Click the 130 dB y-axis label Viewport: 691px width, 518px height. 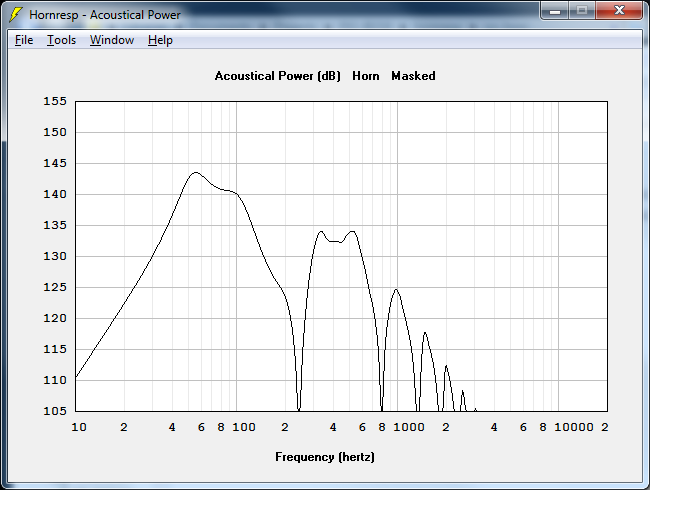tap(55, 256)
